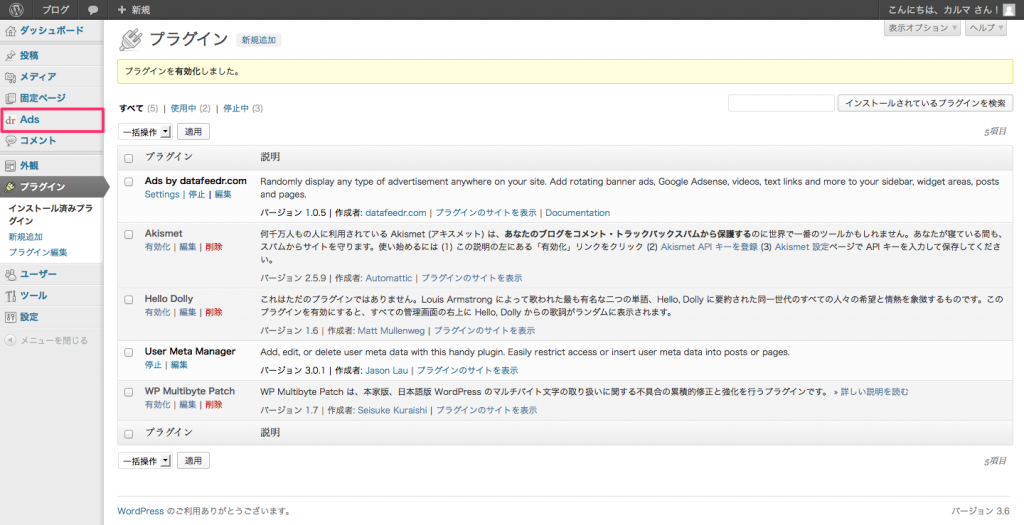
Task: Open Akismet API キーを登録 link
Action: [x=709, y=247]
